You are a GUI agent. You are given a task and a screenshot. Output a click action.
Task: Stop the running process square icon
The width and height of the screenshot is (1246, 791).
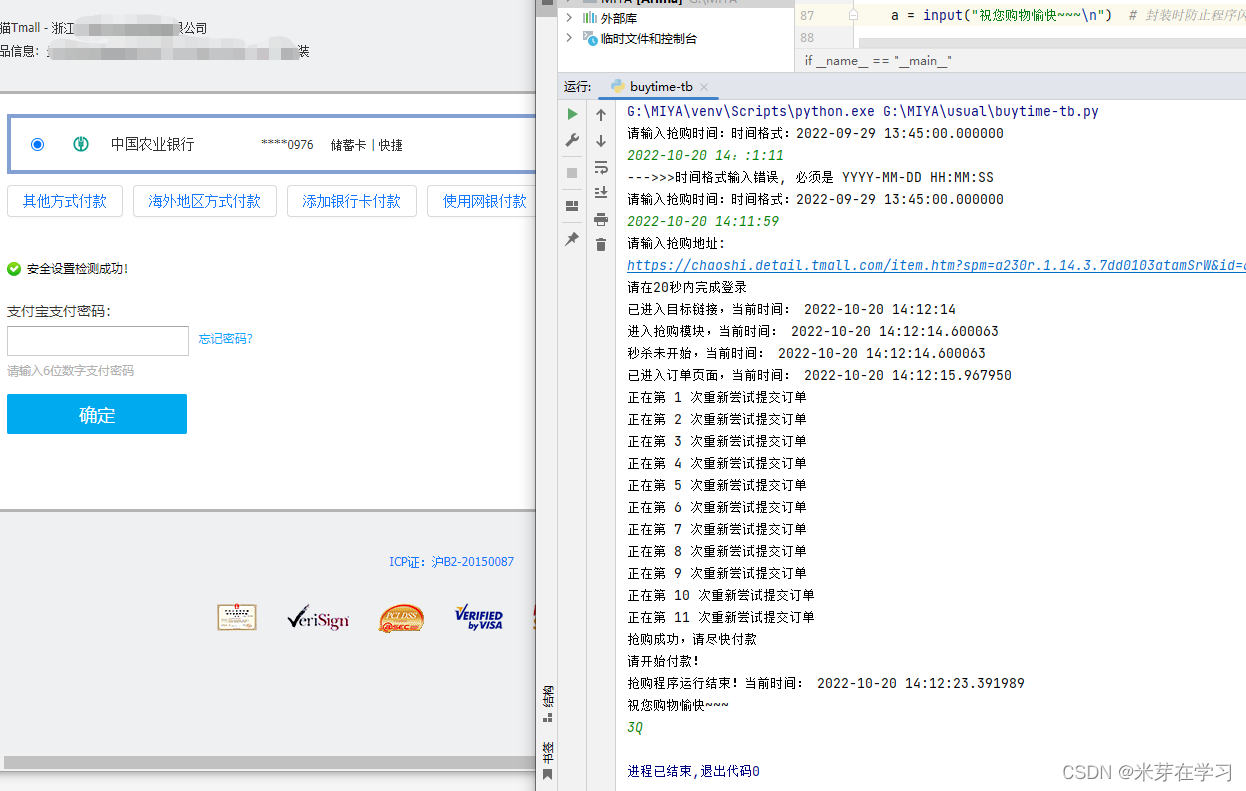coord(572,173)
